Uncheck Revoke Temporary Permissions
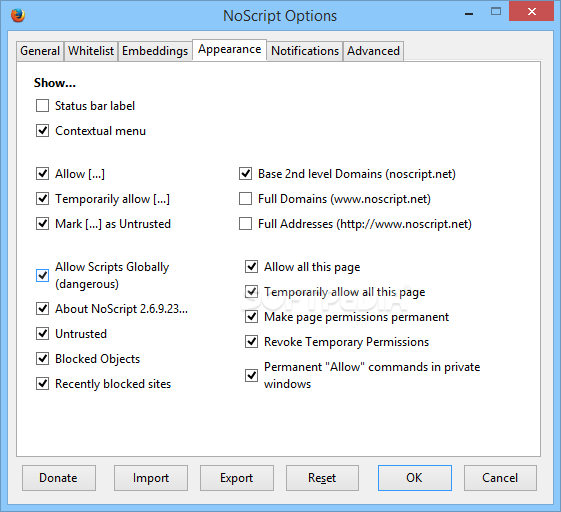The height and width of the screenshot is (512, 561). pyautogui.click(x=252, y=342)
